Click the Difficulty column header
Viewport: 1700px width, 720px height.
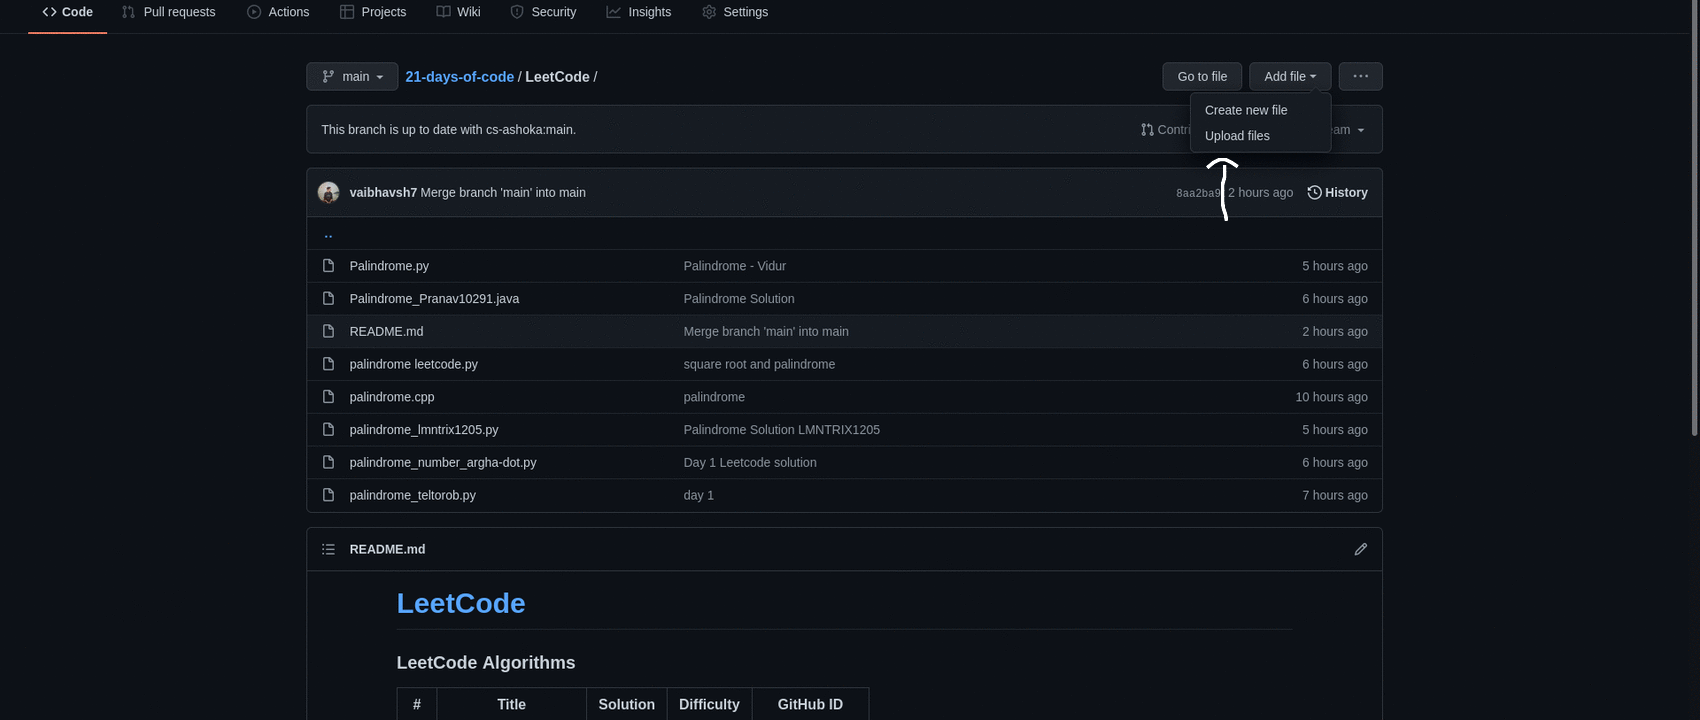[x=709, y=705]
